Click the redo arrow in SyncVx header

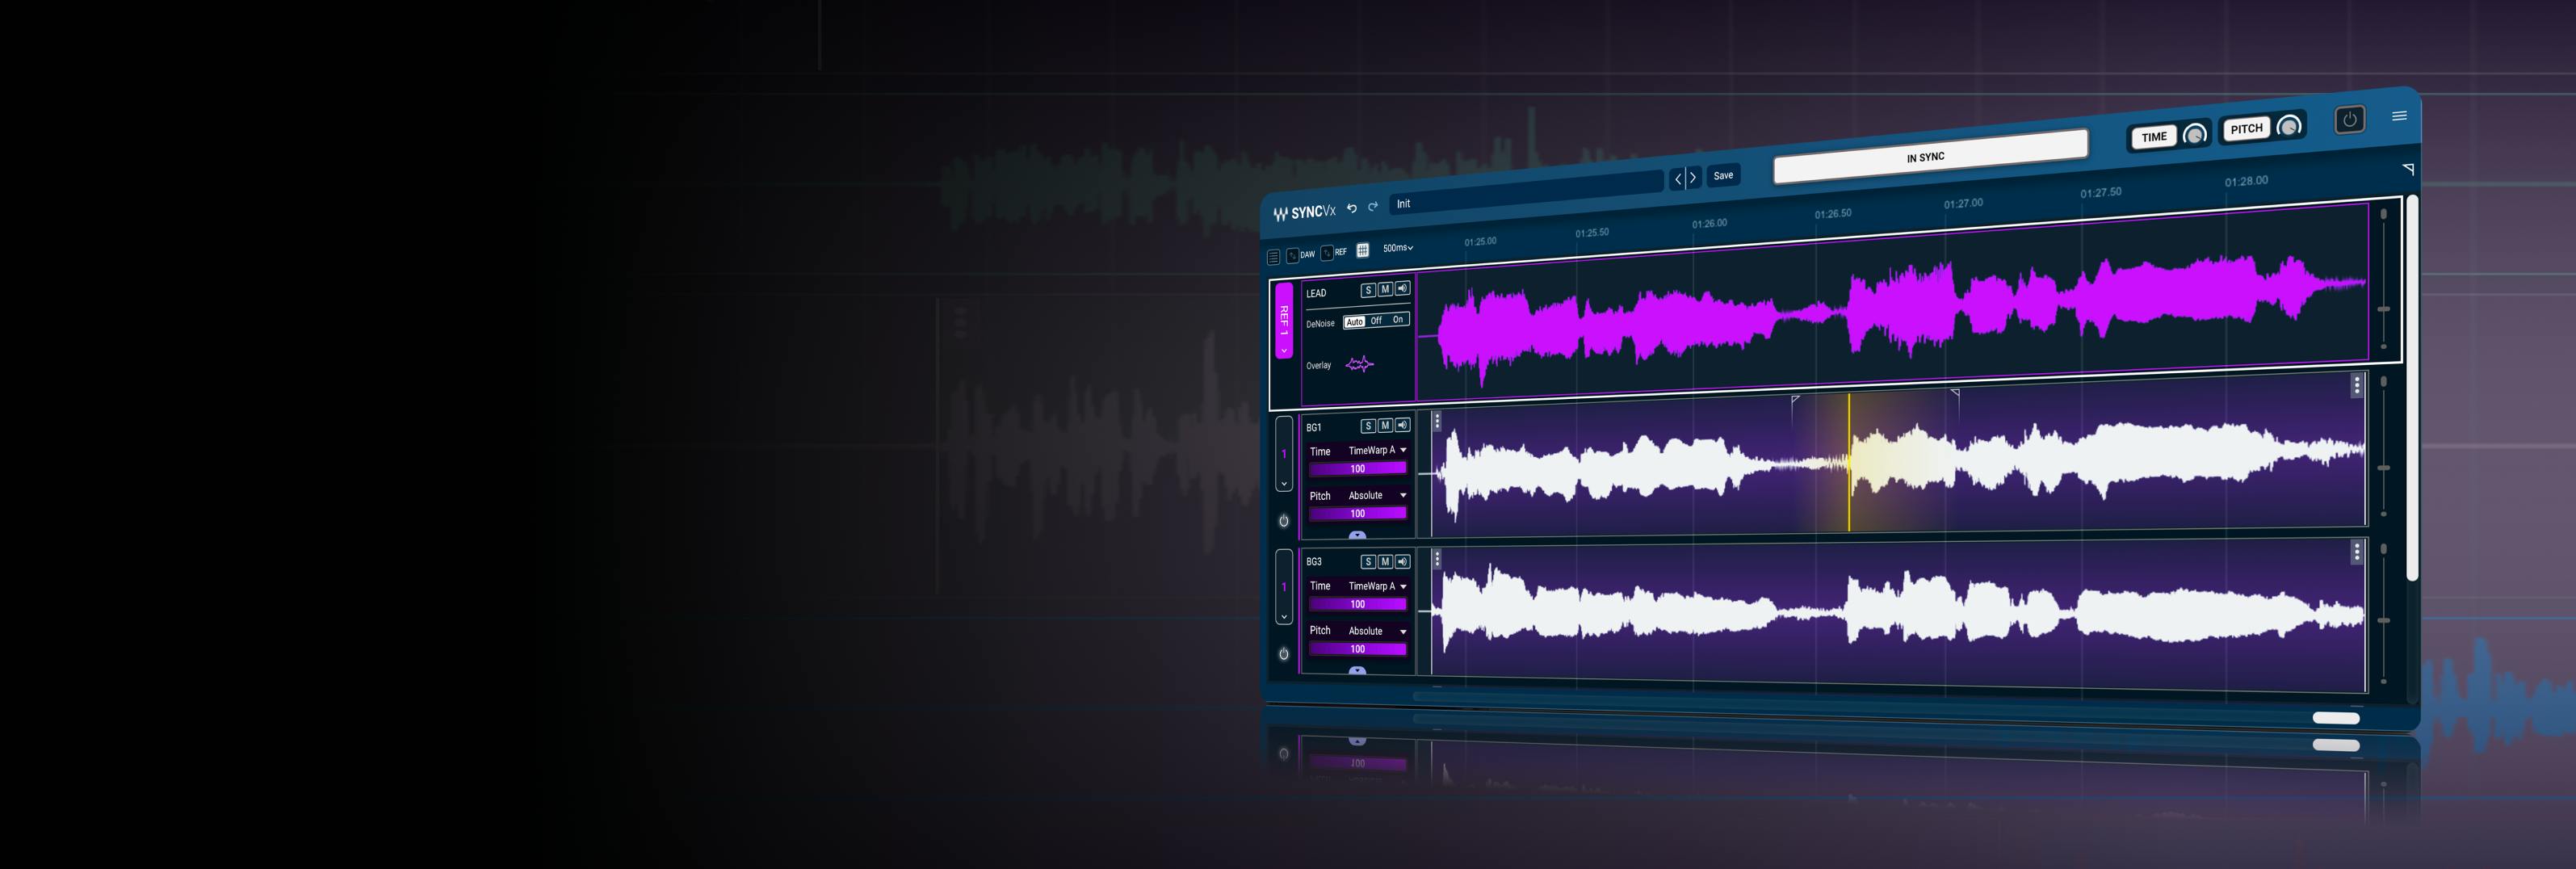tap(1373, 206)
